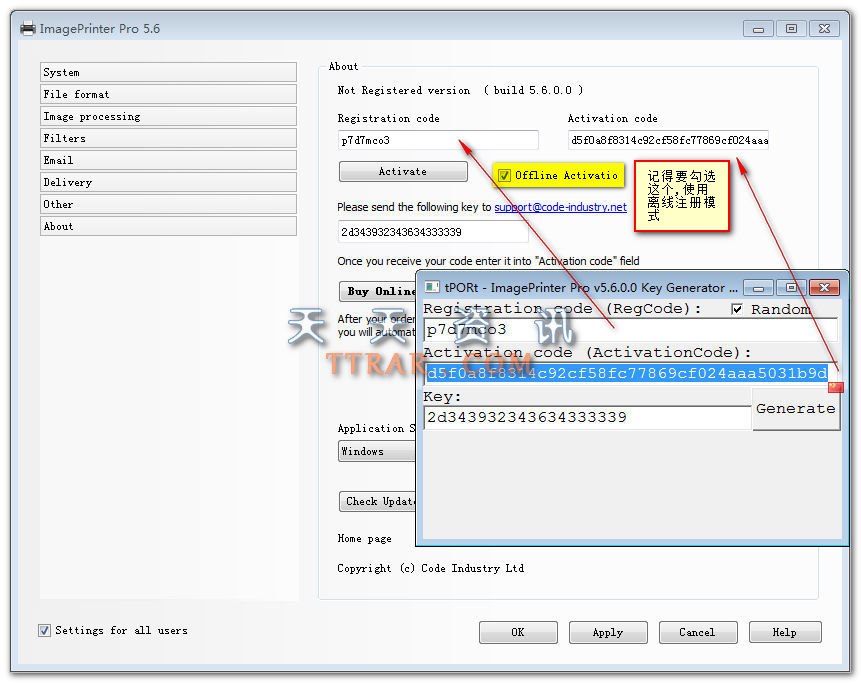Click the Check Update button

(378, 501)
